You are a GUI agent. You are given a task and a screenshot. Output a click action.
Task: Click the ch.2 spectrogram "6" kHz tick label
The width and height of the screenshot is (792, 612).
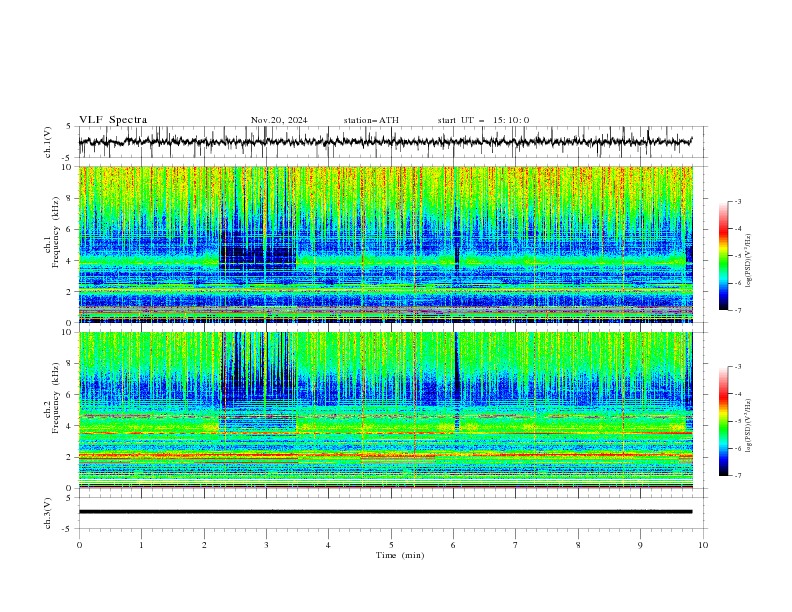[x=71, y=395]
